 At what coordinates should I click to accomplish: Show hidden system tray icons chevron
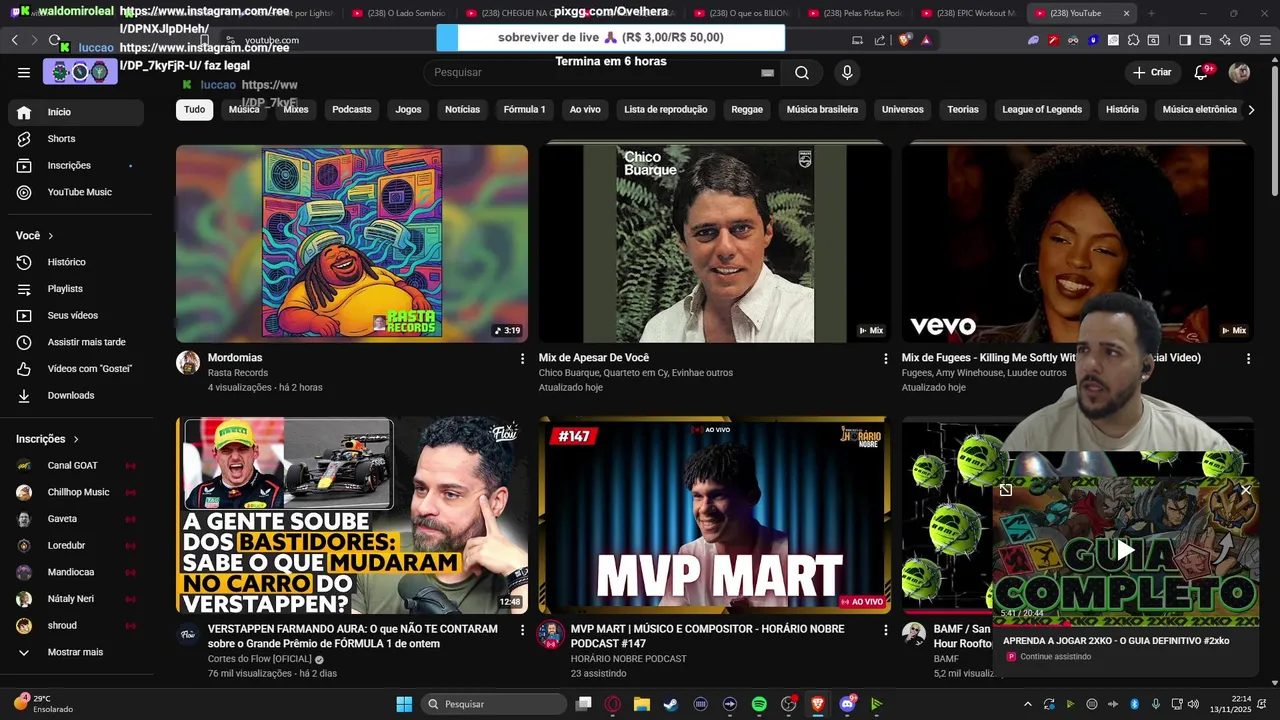[x=1029, y=704]
